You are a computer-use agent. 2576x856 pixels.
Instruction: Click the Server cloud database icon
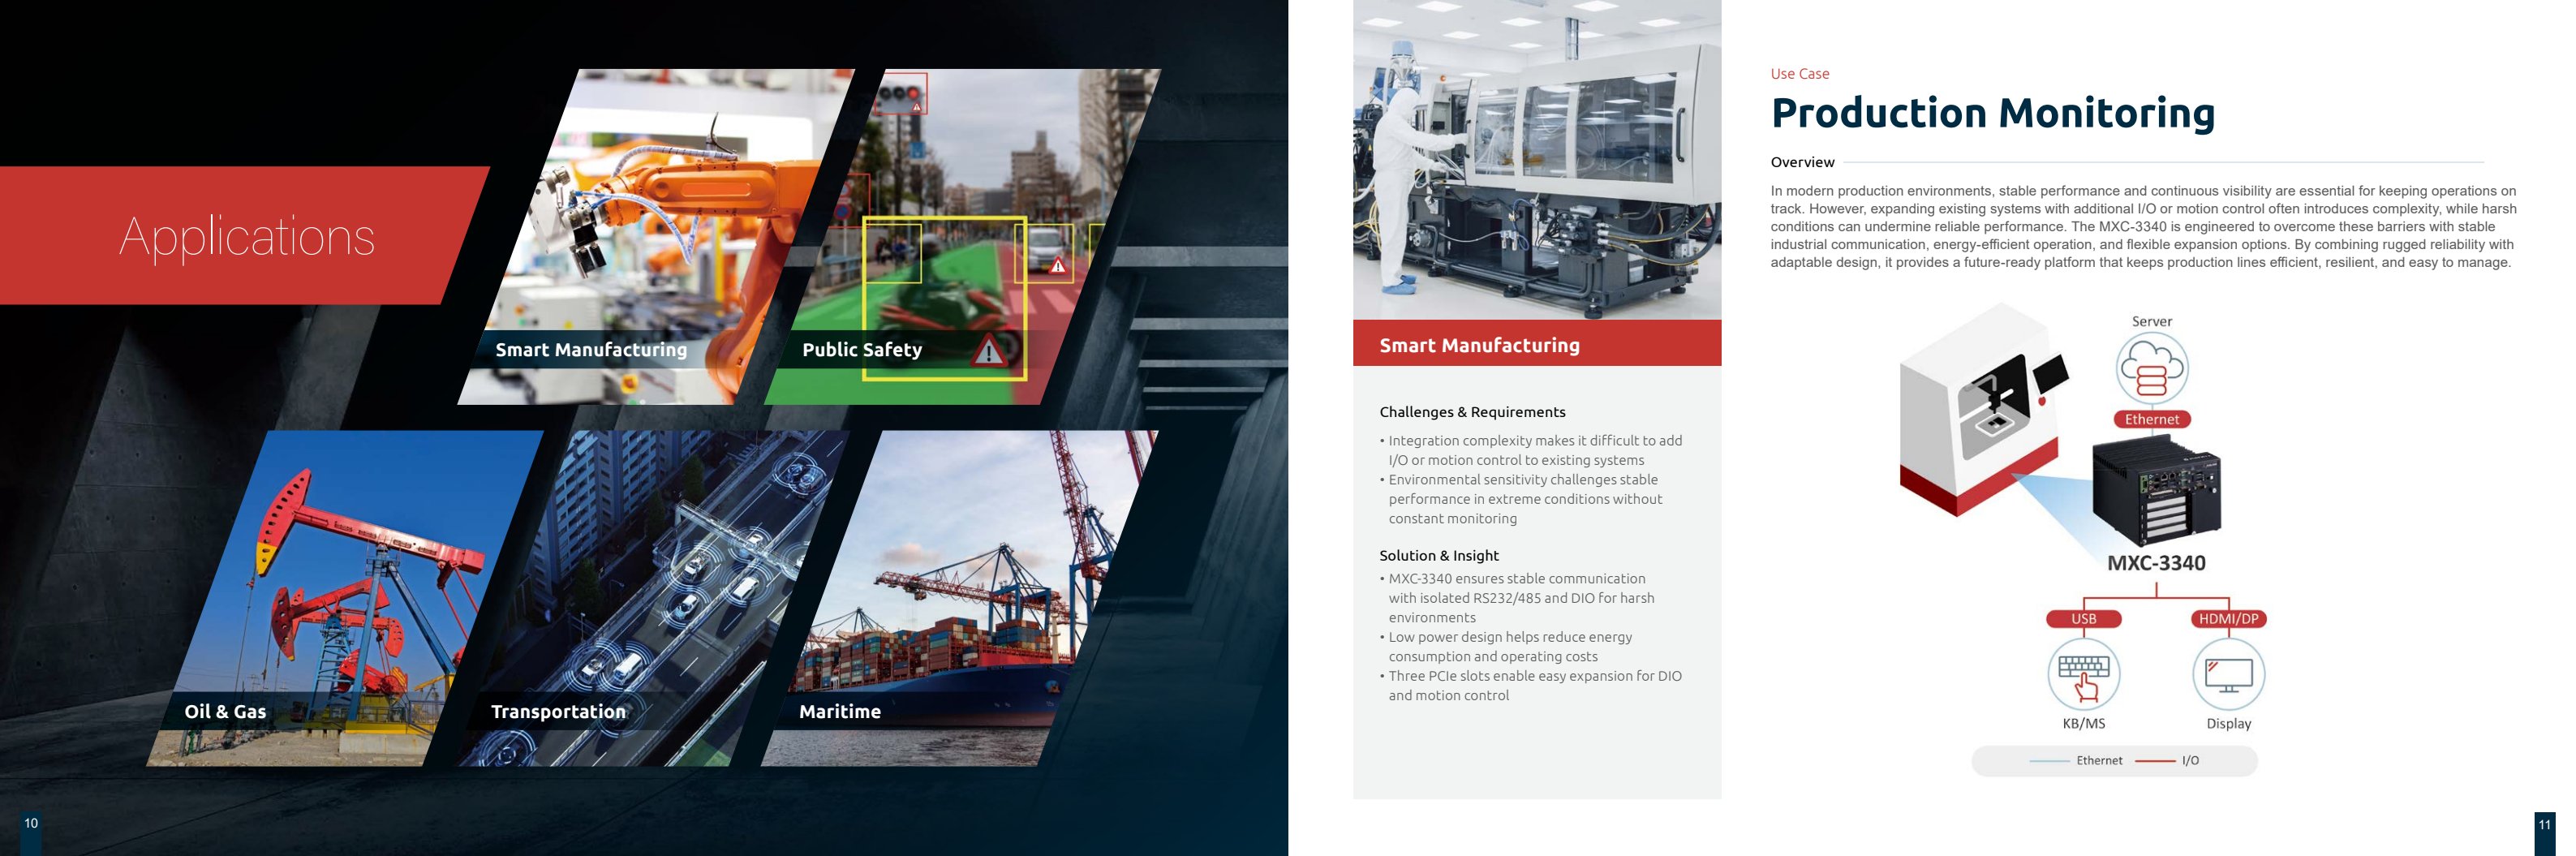[2152, 368]
